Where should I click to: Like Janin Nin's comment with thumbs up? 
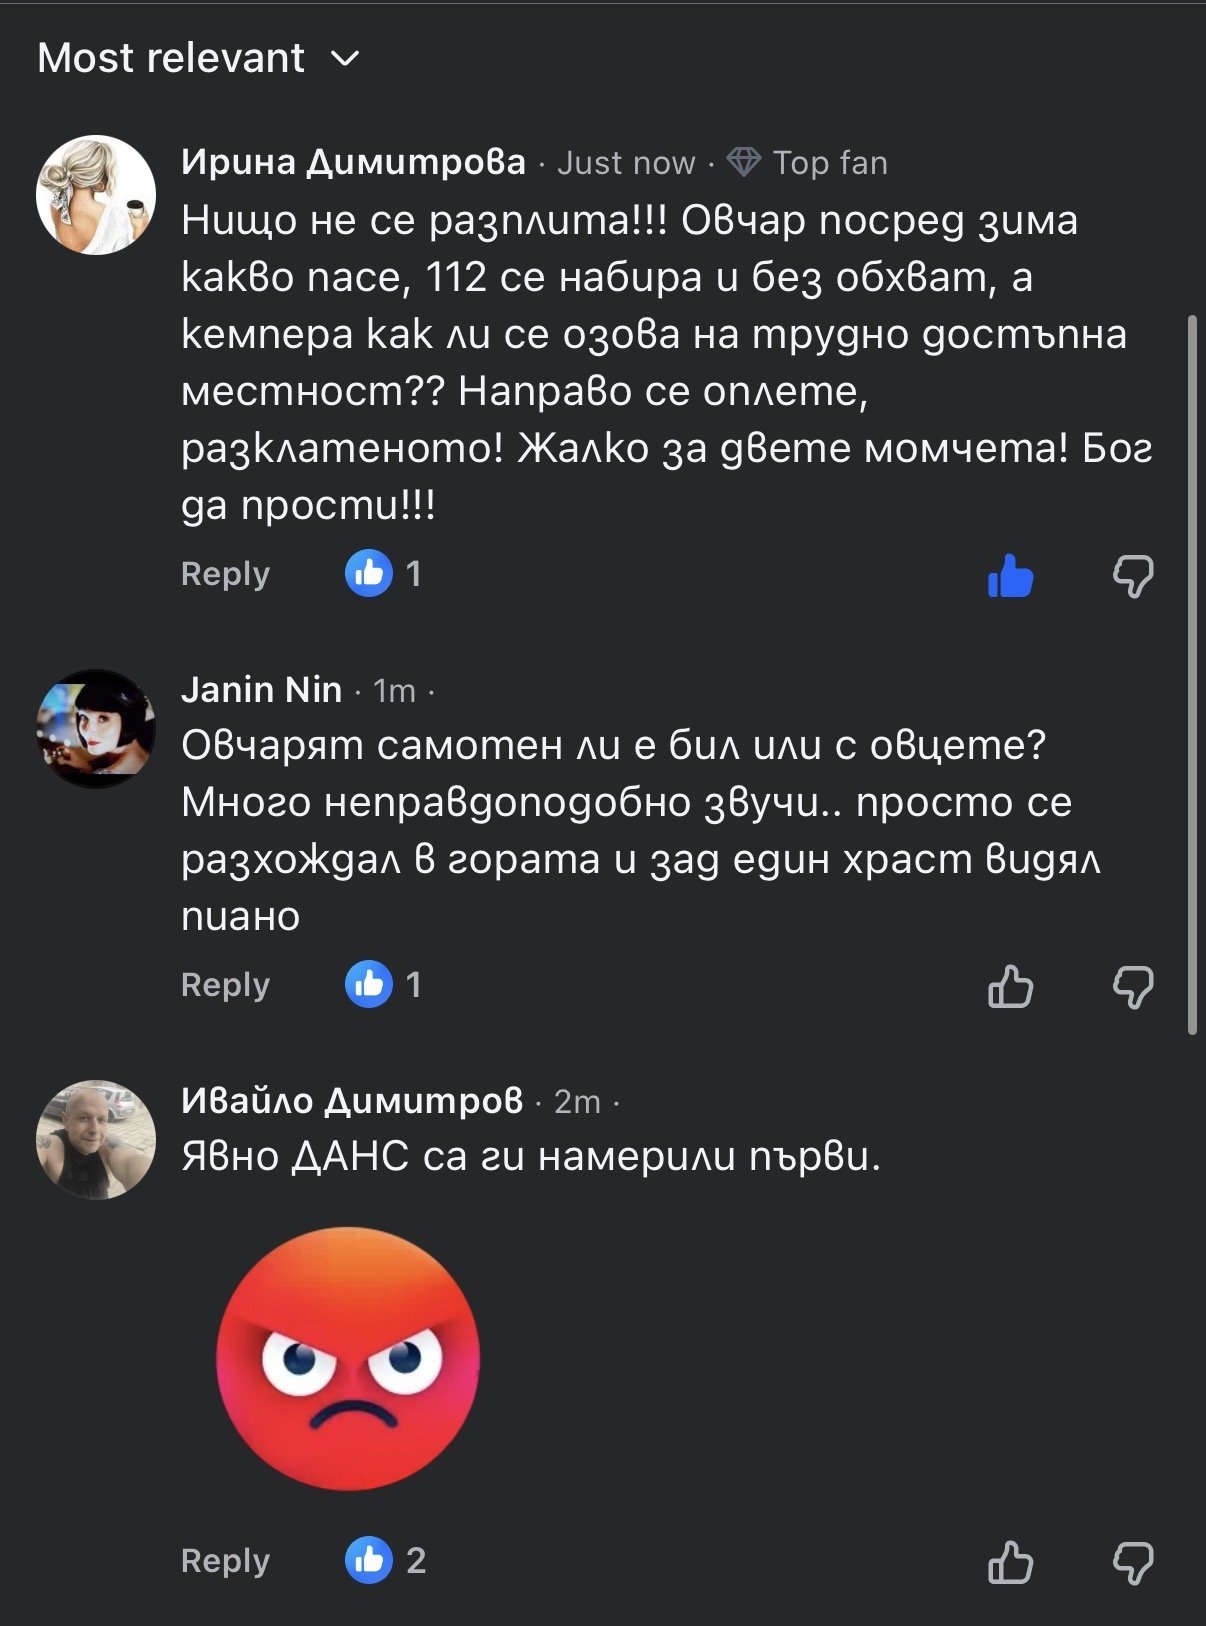point(1010,987)
